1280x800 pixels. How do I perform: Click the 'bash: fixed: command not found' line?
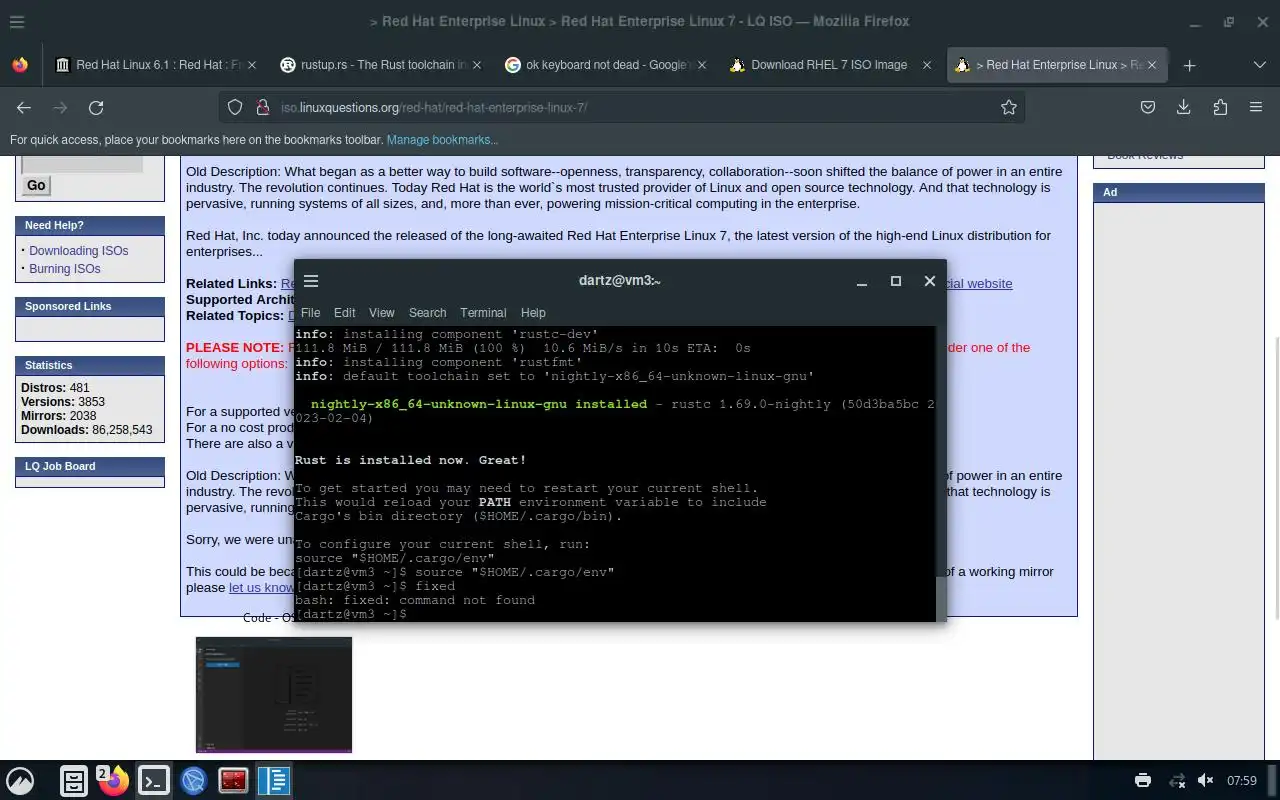point(415,600)
